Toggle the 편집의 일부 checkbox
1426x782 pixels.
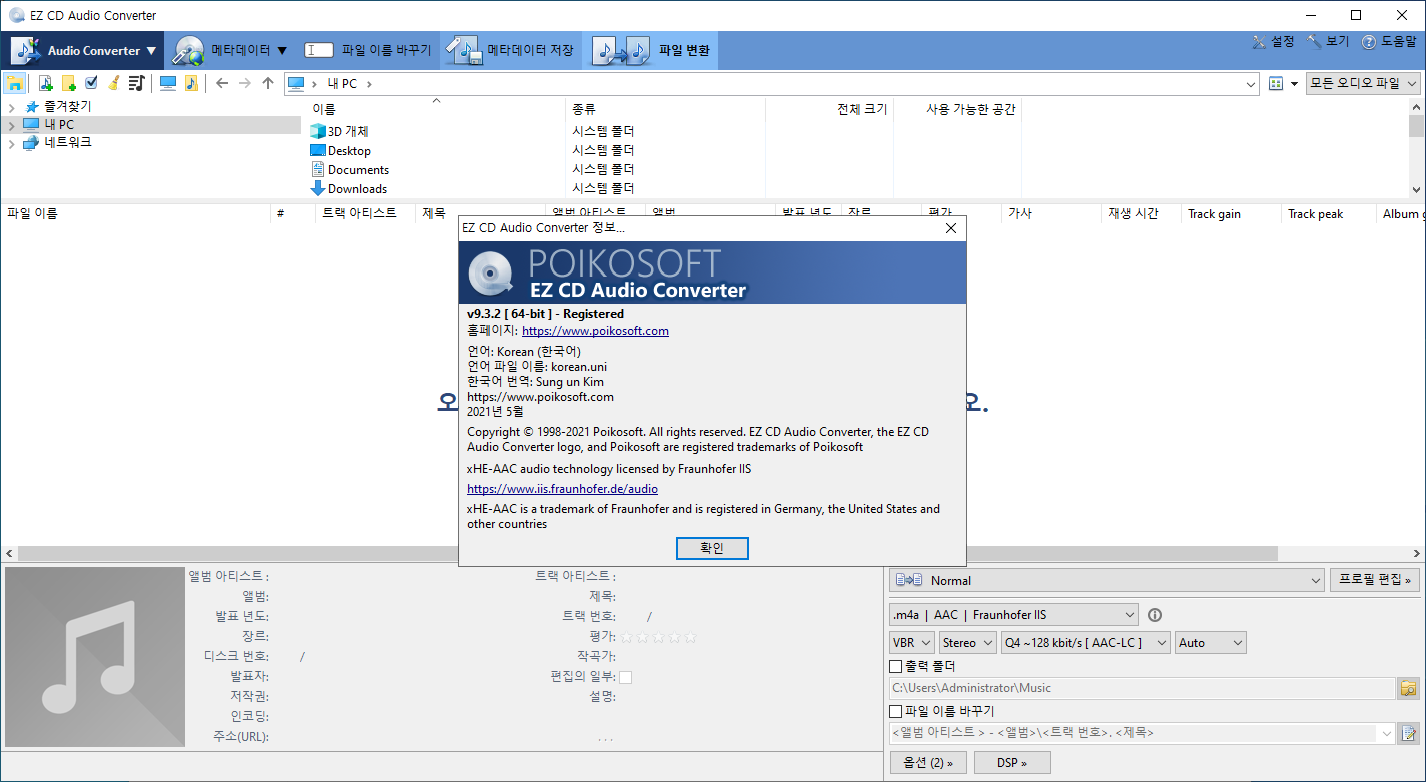625,677
